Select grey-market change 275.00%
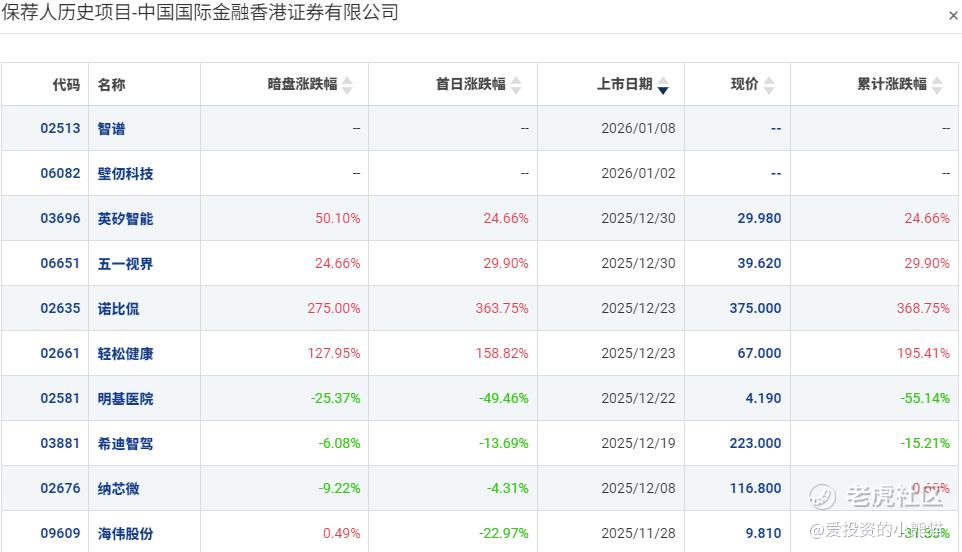 point(334,308)
